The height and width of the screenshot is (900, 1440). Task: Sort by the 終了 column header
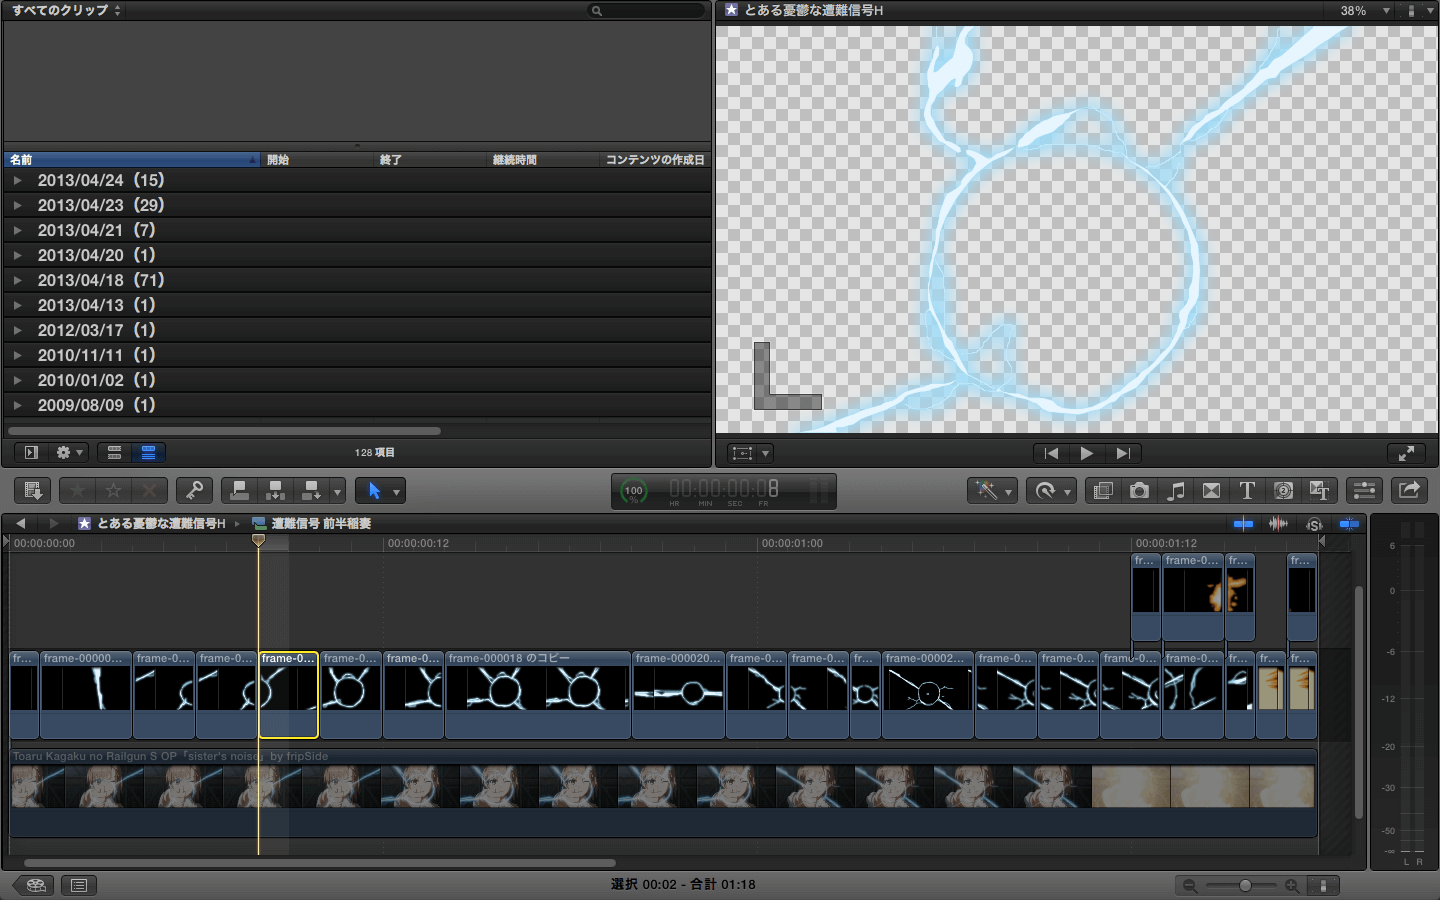point(431,159)
